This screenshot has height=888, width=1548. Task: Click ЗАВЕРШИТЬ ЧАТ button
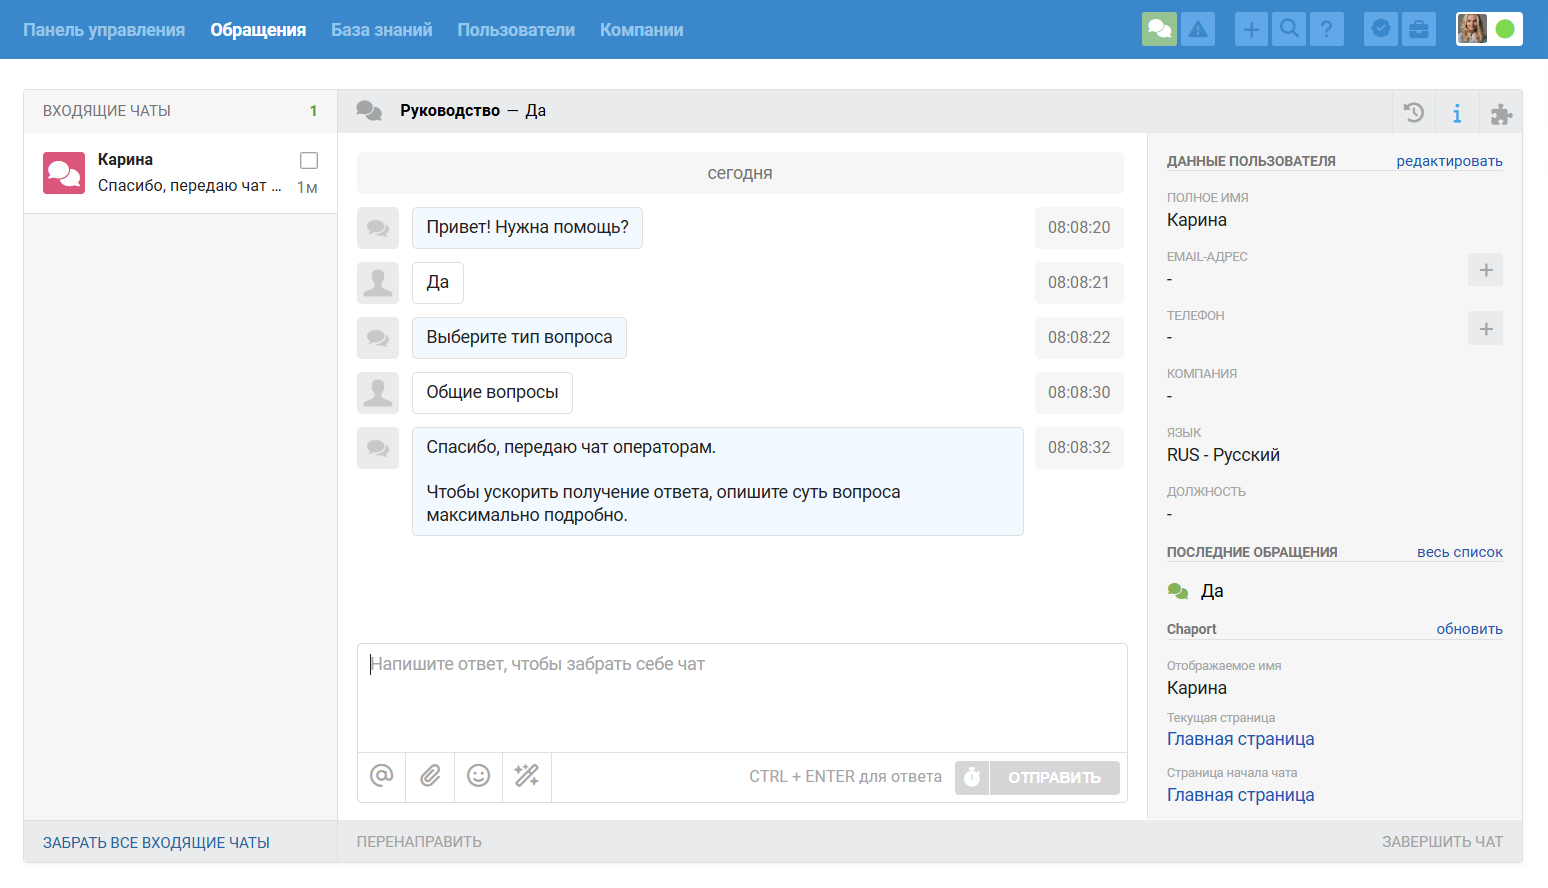[1442, 842]
